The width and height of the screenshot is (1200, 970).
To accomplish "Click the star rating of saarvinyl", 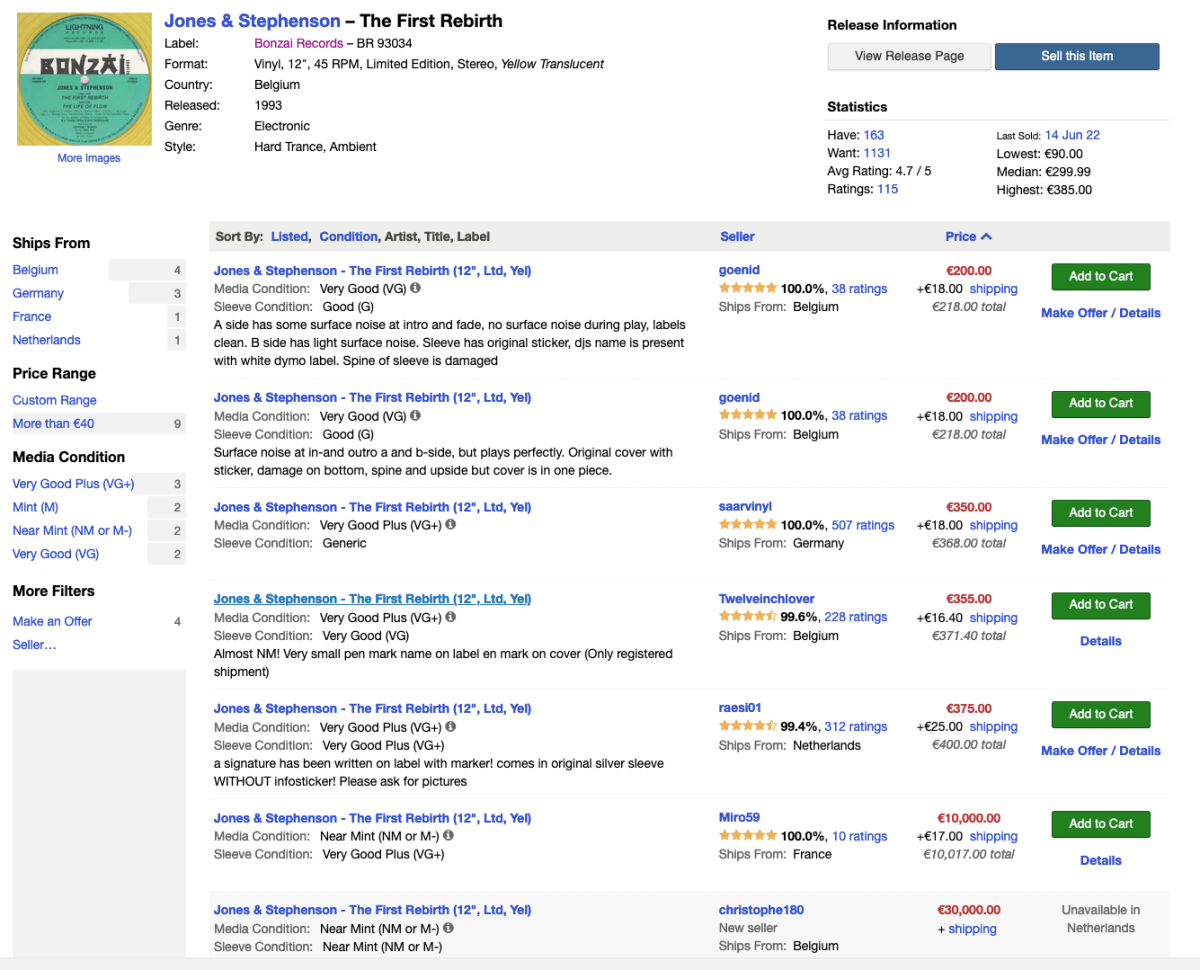I will (748, 525).
